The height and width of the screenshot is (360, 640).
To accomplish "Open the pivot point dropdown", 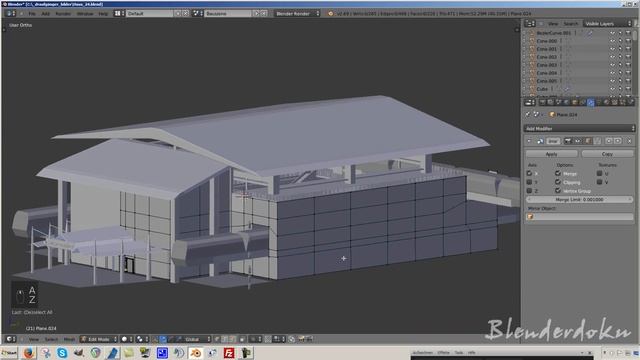I will [142, 339].
